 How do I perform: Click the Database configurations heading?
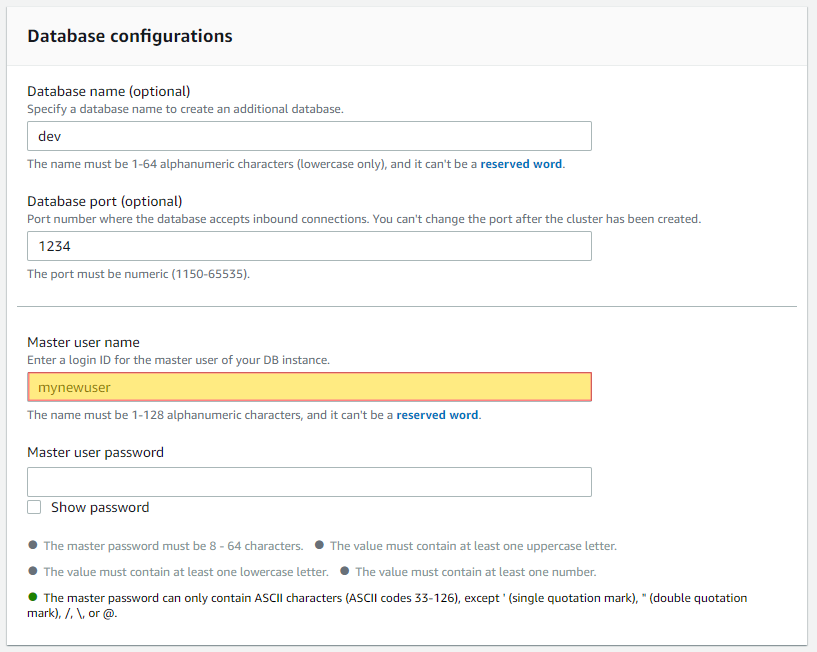pos(130,36)
